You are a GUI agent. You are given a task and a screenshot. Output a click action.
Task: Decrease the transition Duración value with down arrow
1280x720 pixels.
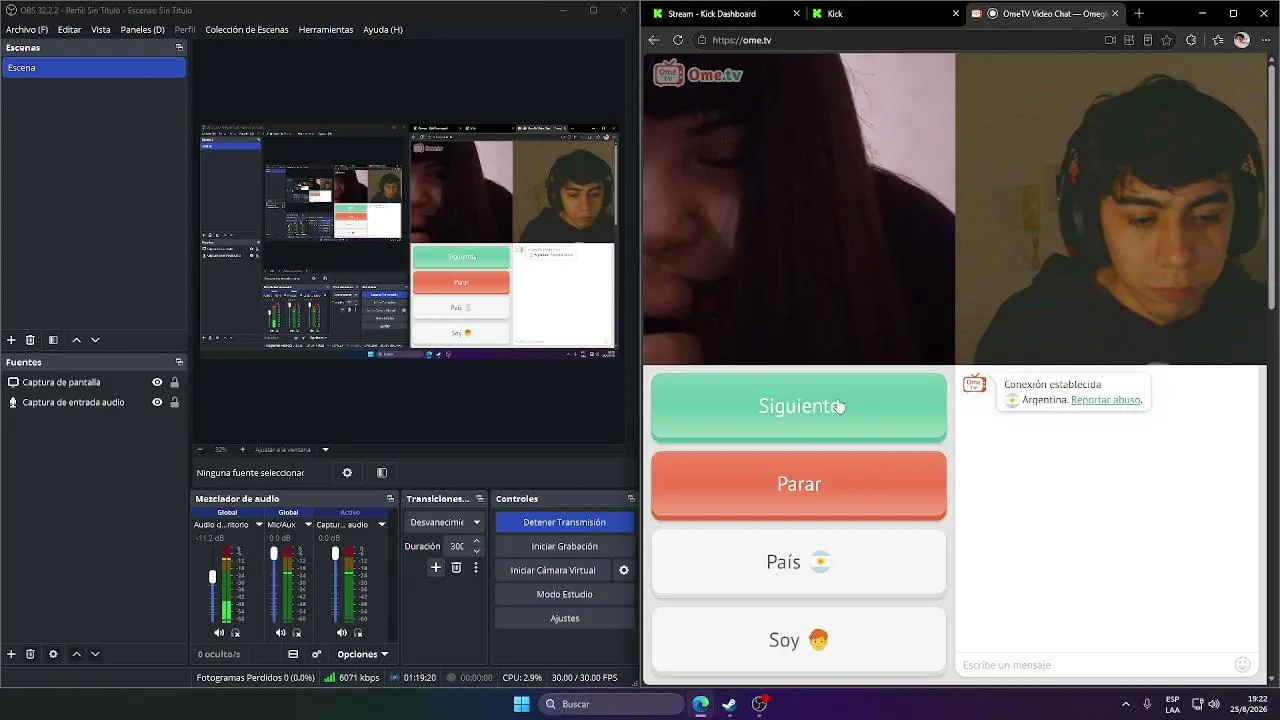click(476, 551)
